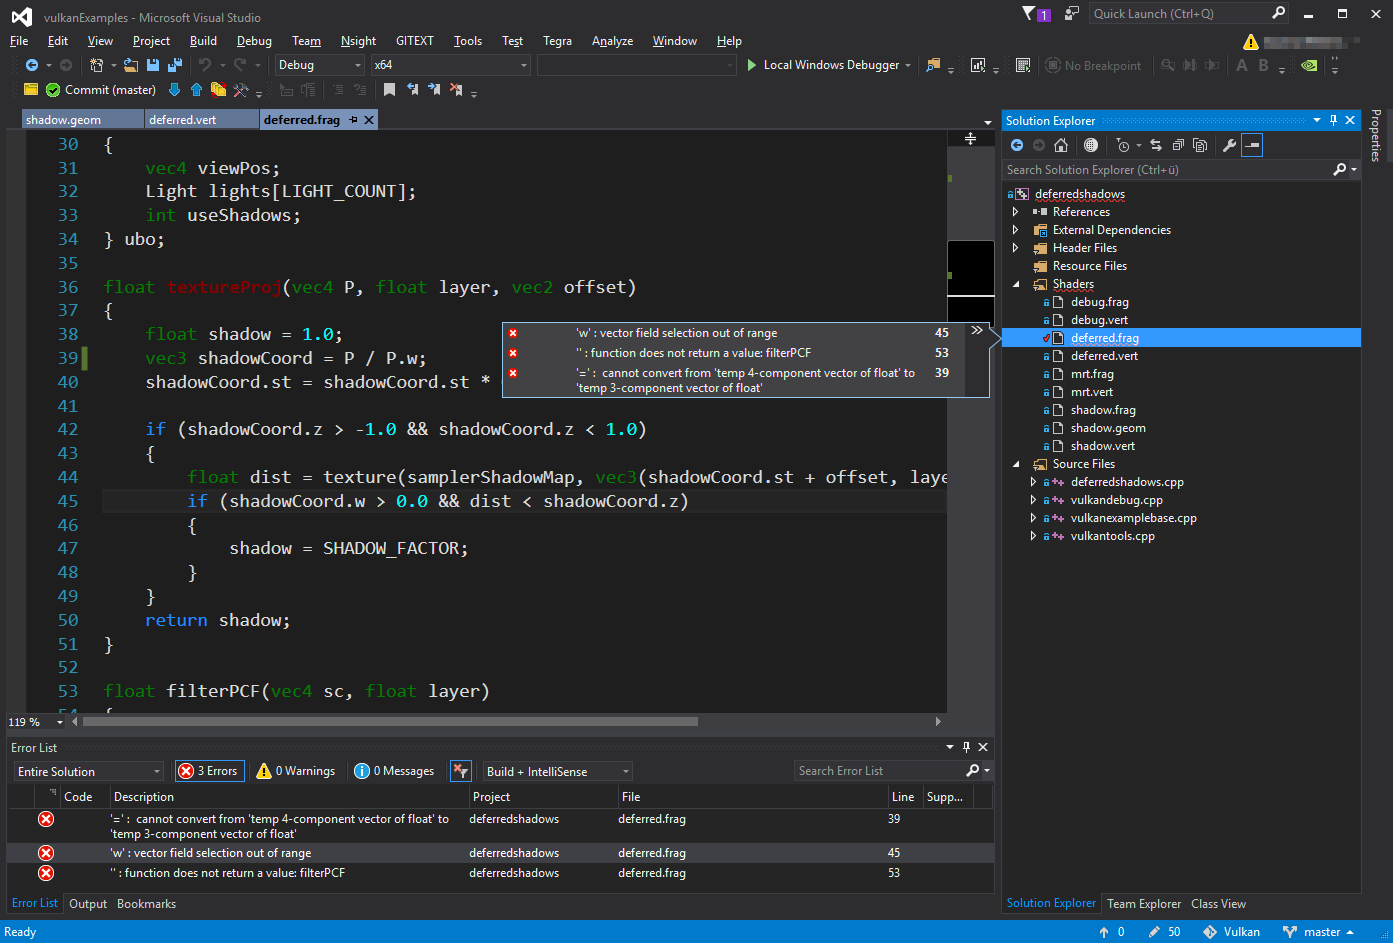Click the Open File folder icon
The height and width of the screenshot is (943, 1393).
(131, 65)
